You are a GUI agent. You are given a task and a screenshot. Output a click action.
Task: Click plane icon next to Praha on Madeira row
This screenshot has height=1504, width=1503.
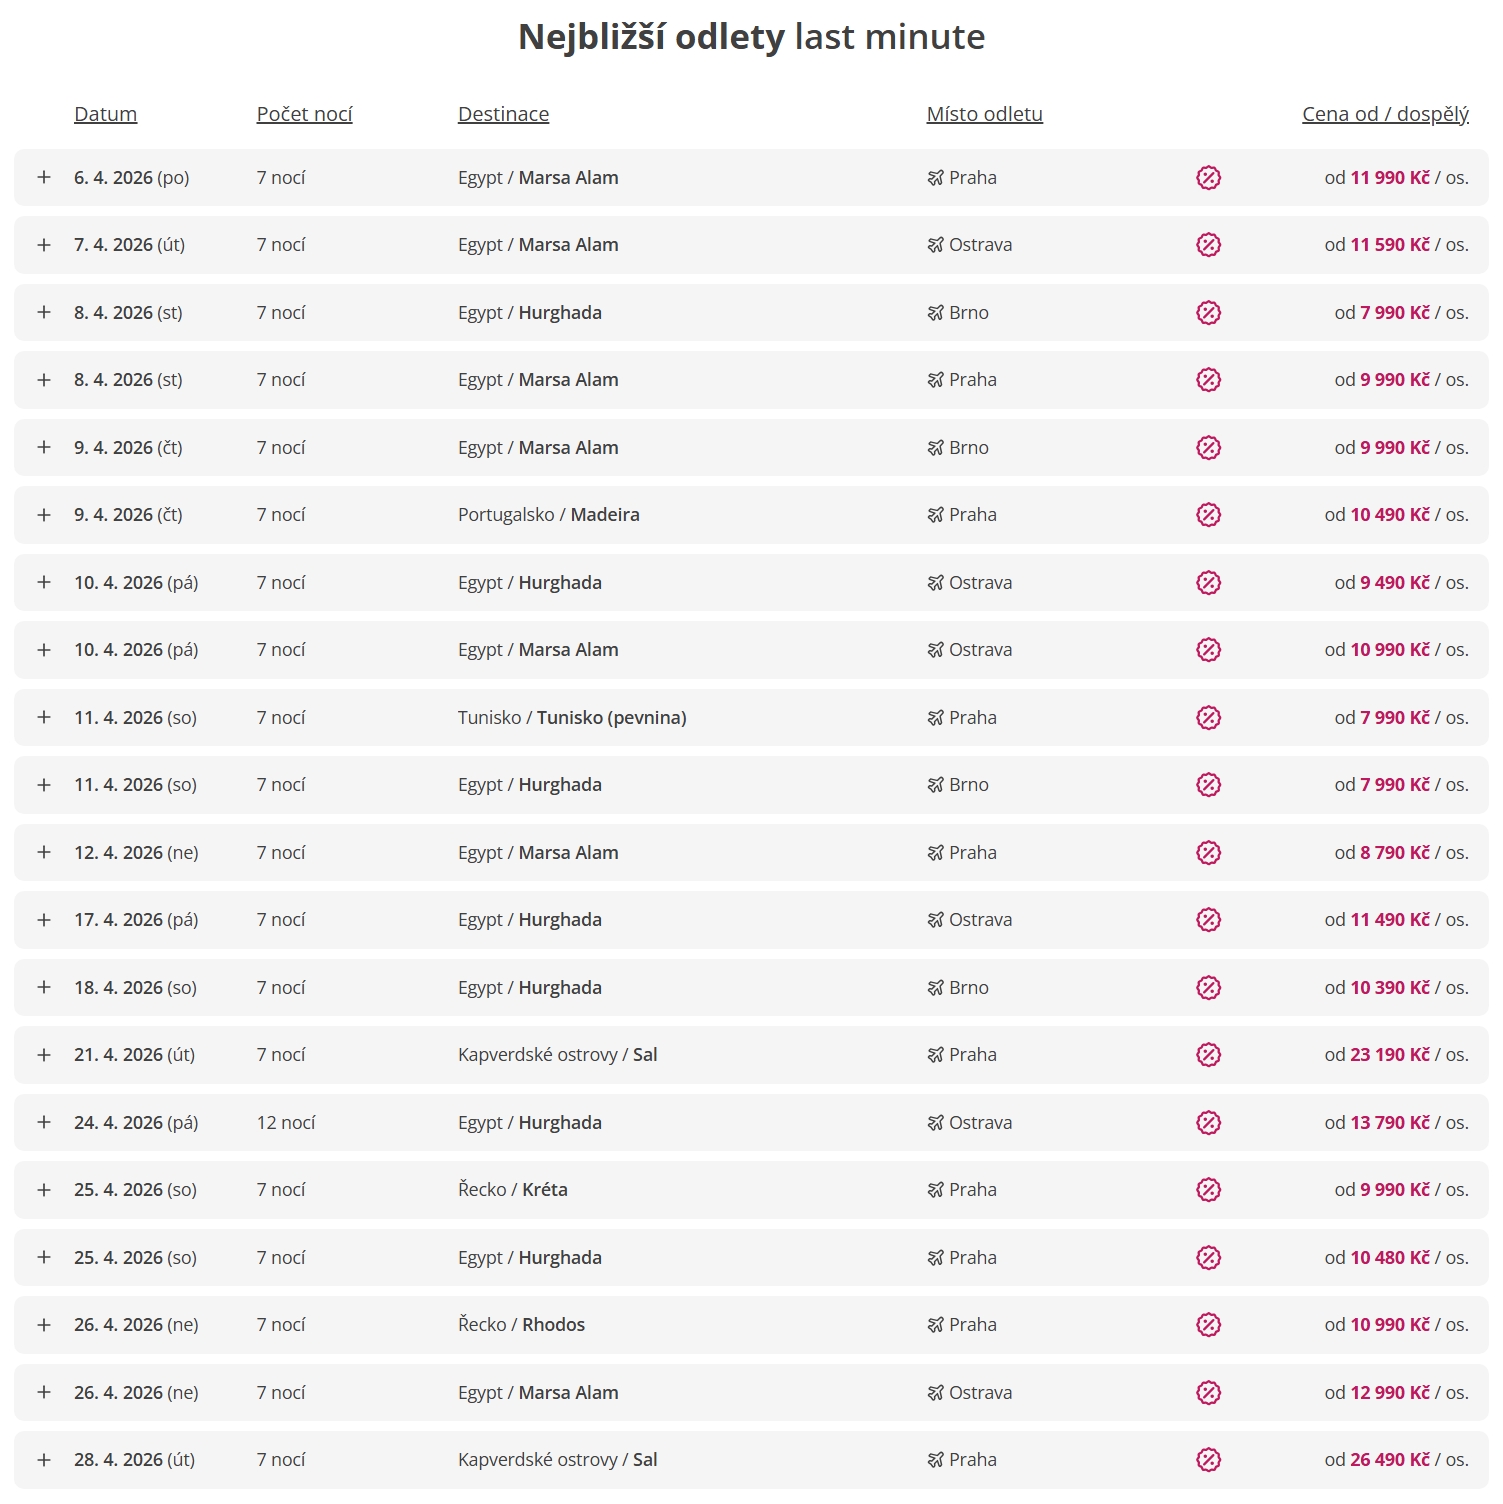point(935,515)
